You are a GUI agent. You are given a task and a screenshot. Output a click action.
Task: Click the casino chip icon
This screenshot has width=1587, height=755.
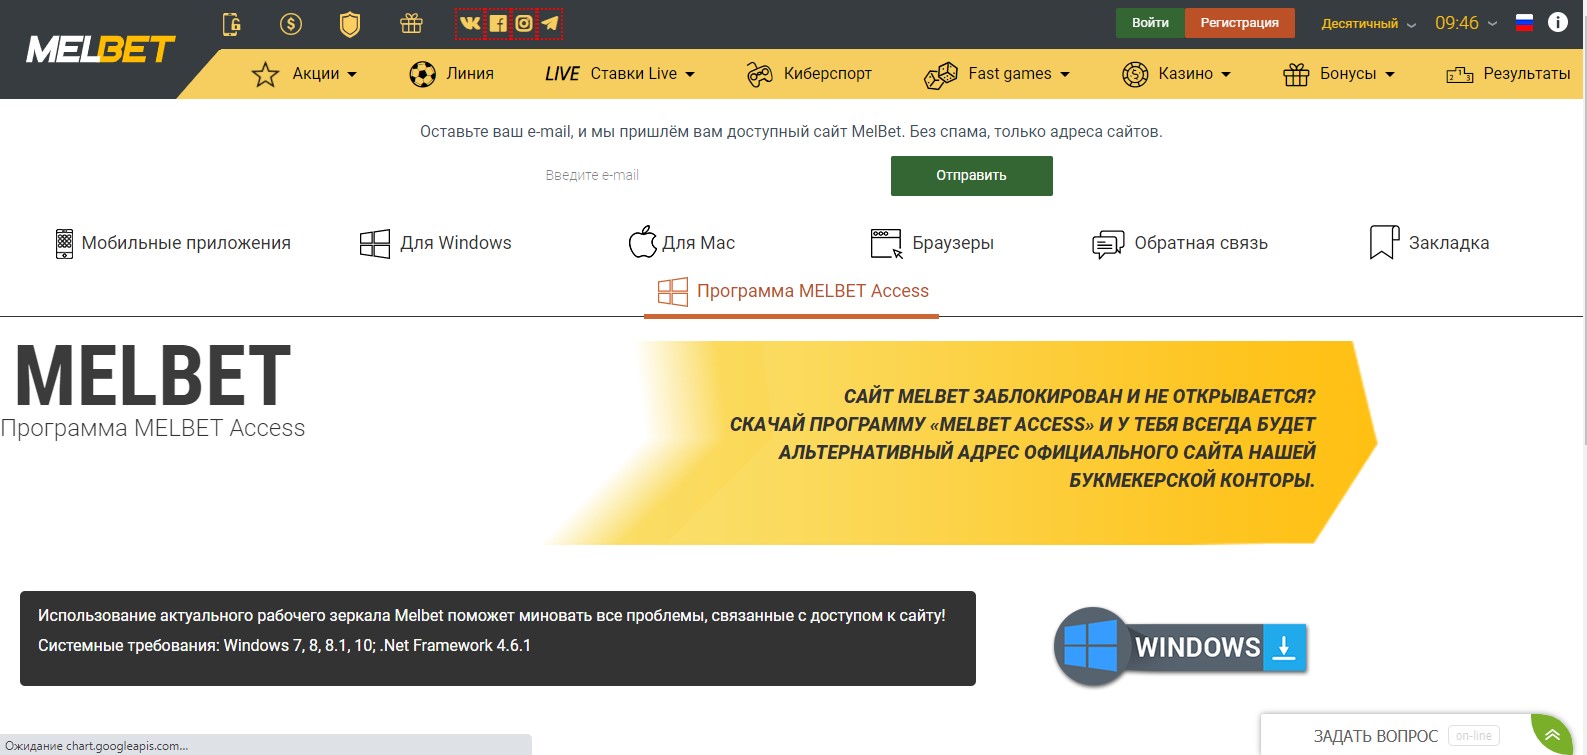(1135, 74)
